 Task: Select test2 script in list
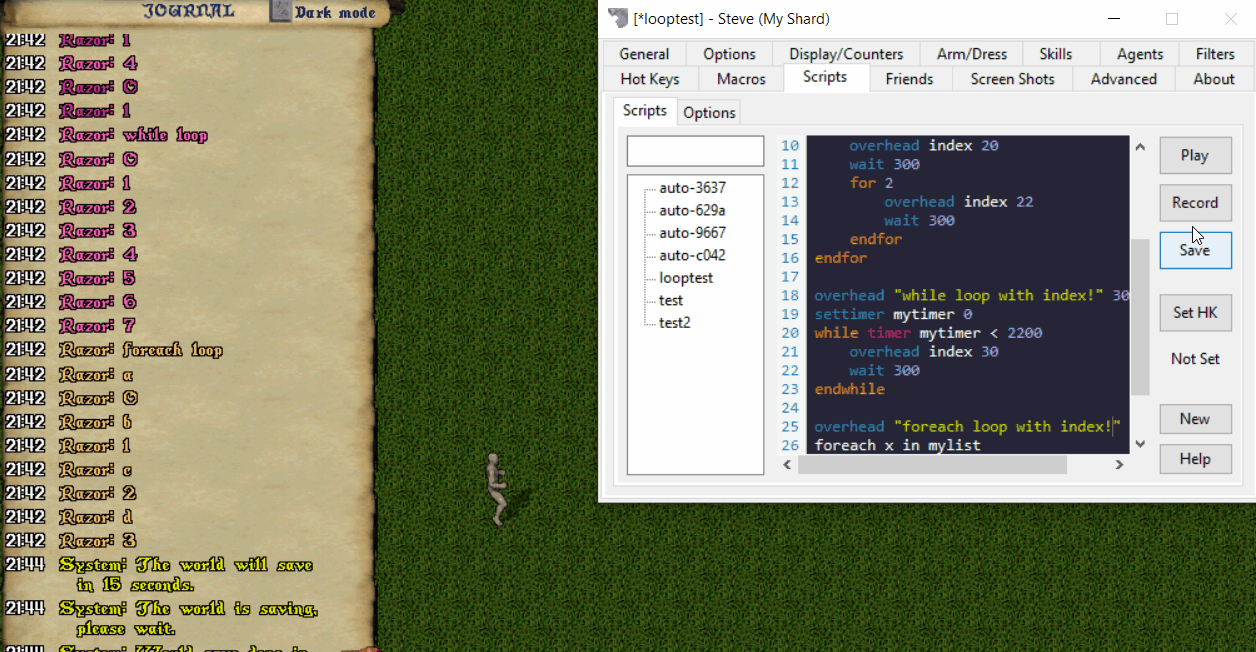pyautogui.click(x=675, y=322)
